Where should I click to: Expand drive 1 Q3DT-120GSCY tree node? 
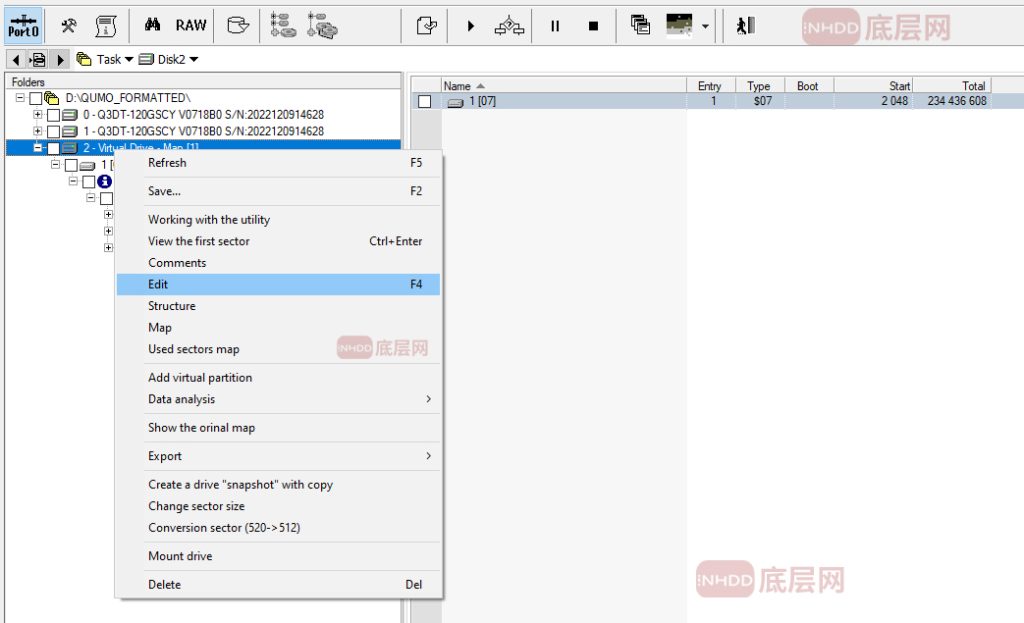click(x=38, y=131)
